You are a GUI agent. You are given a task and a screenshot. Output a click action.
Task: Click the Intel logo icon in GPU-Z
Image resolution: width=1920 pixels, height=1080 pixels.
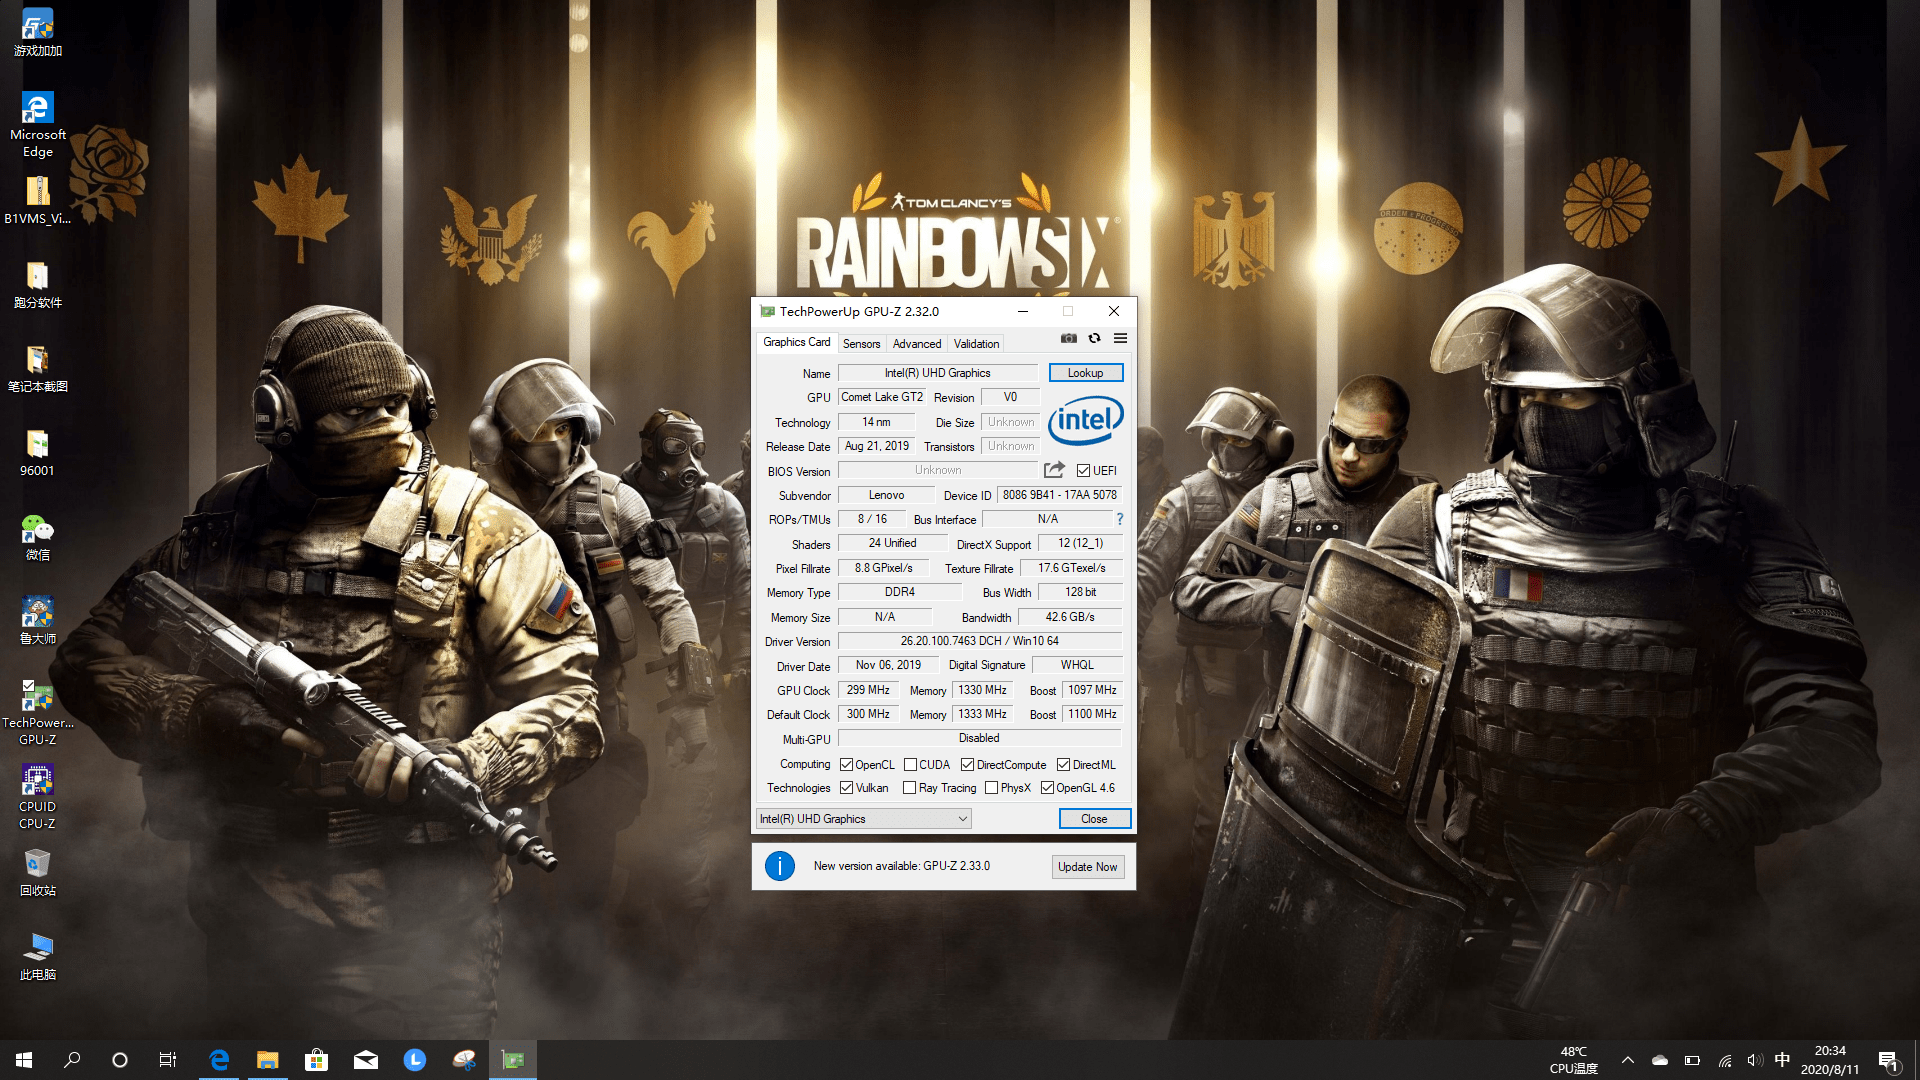coord(1084,419)
